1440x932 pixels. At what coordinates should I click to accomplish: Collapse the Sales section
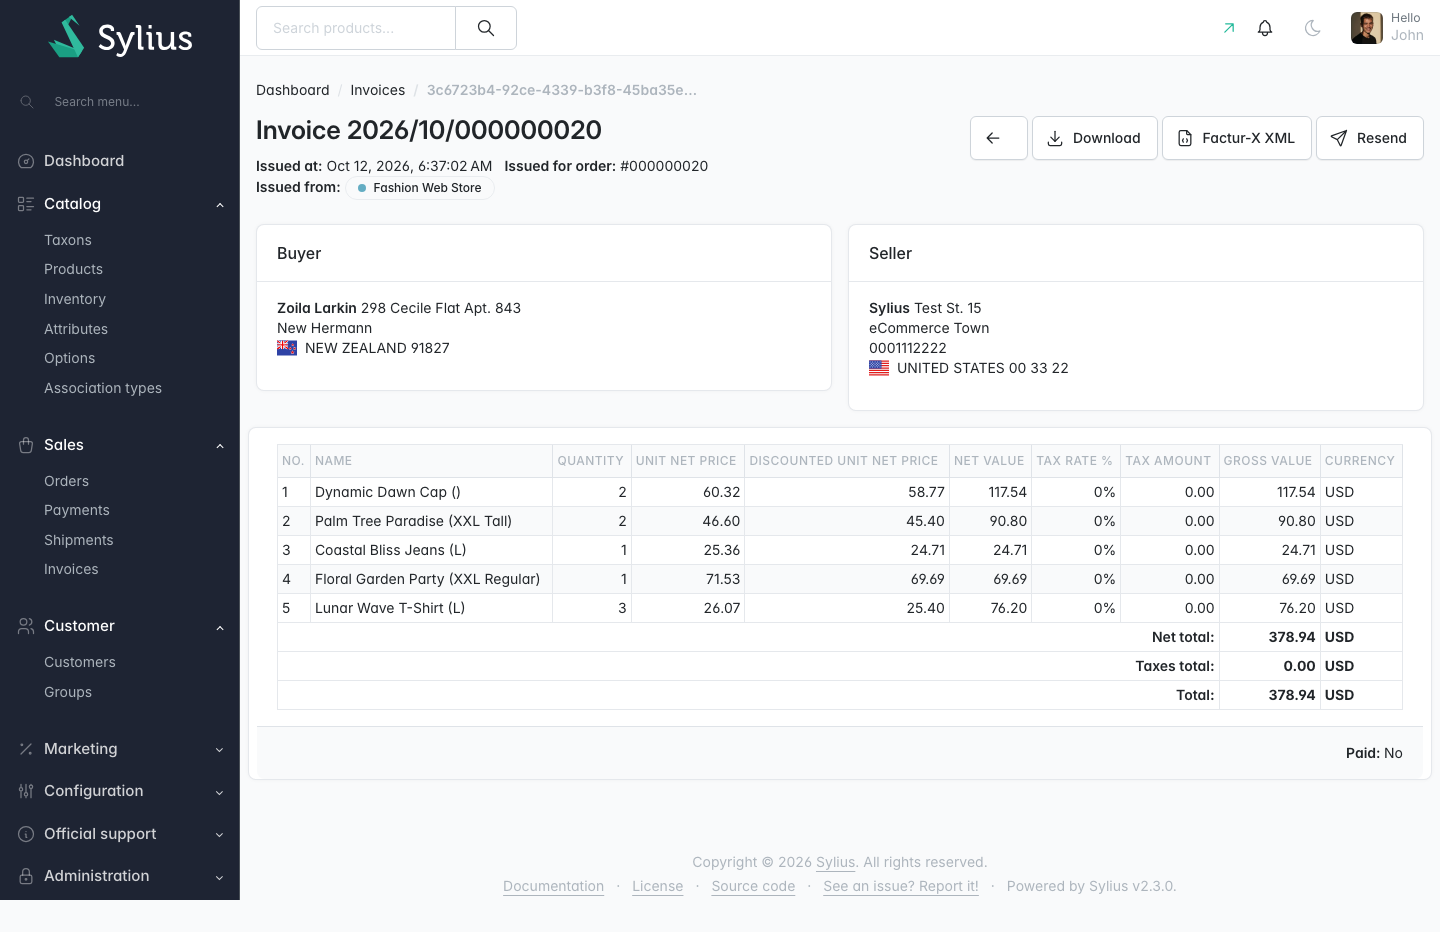[x=120, y=445]
